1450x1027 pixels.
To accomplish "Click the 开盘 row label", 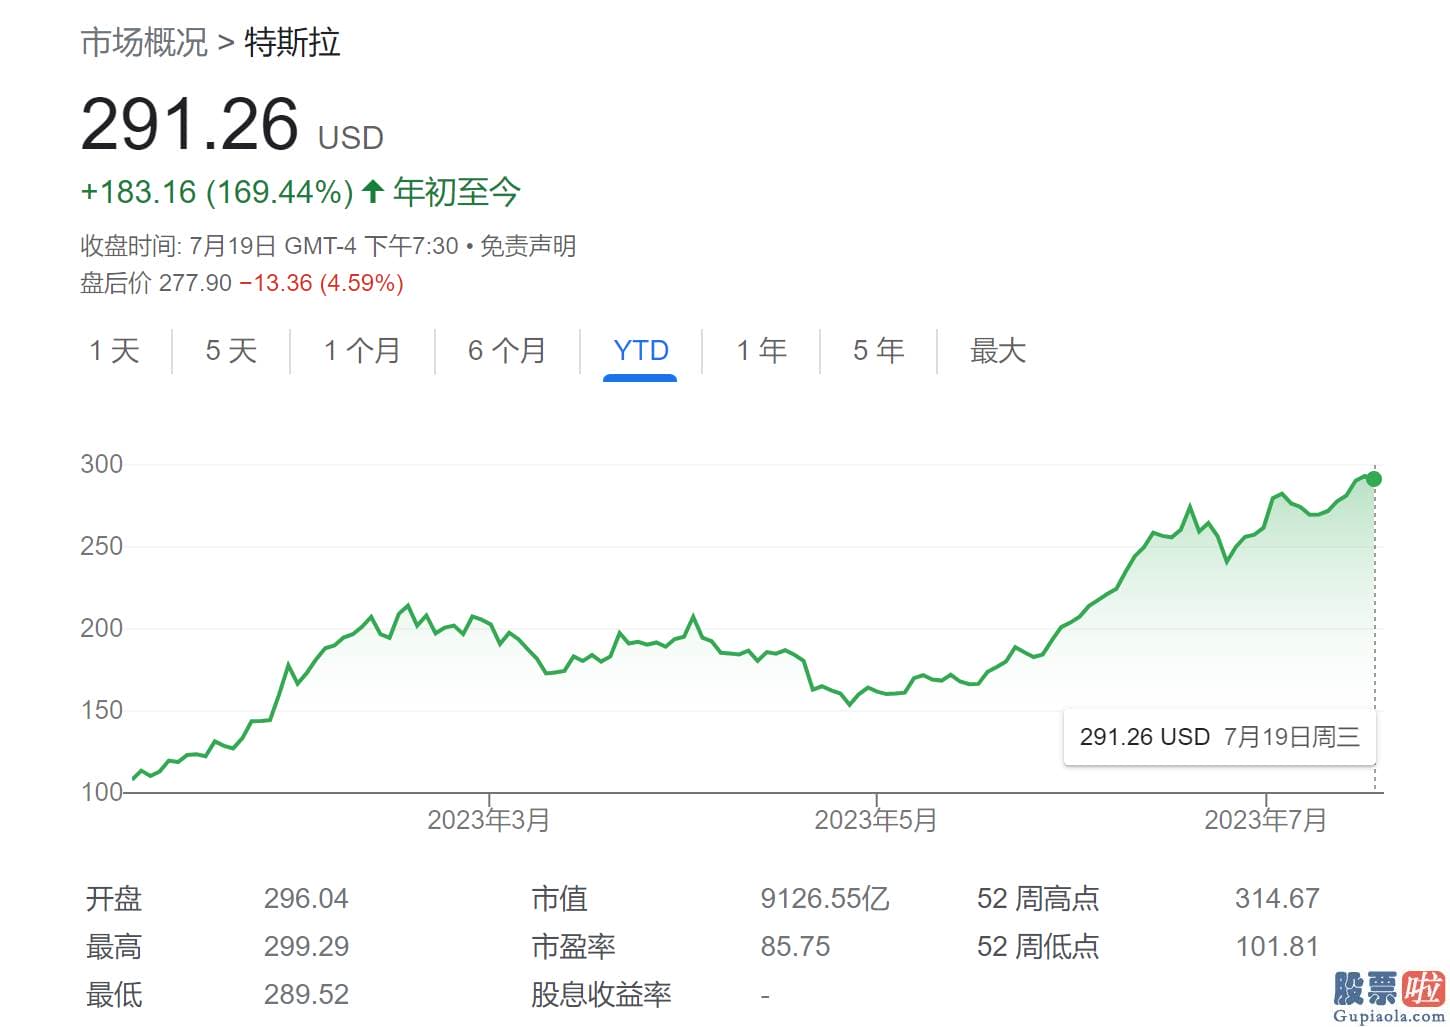I will 114,899.
